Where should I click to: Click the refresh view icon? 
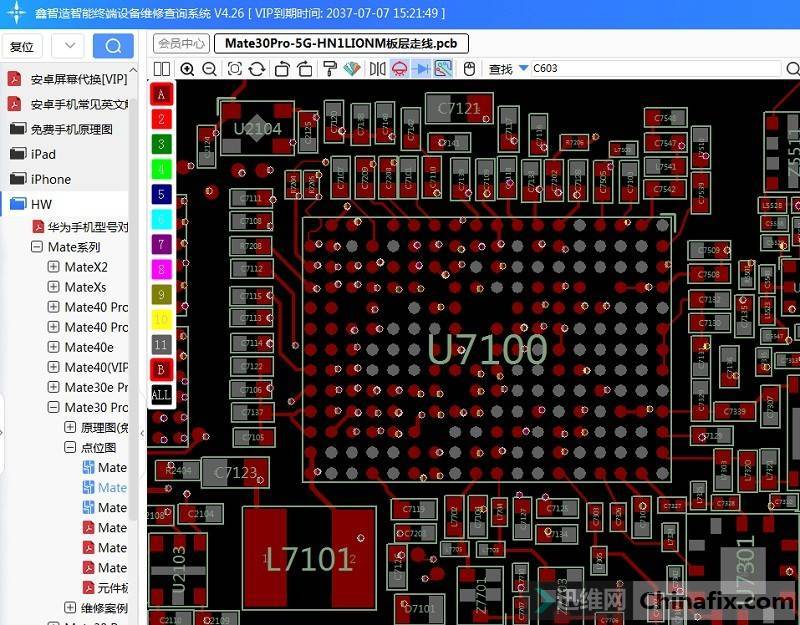[x=257, y=69]
